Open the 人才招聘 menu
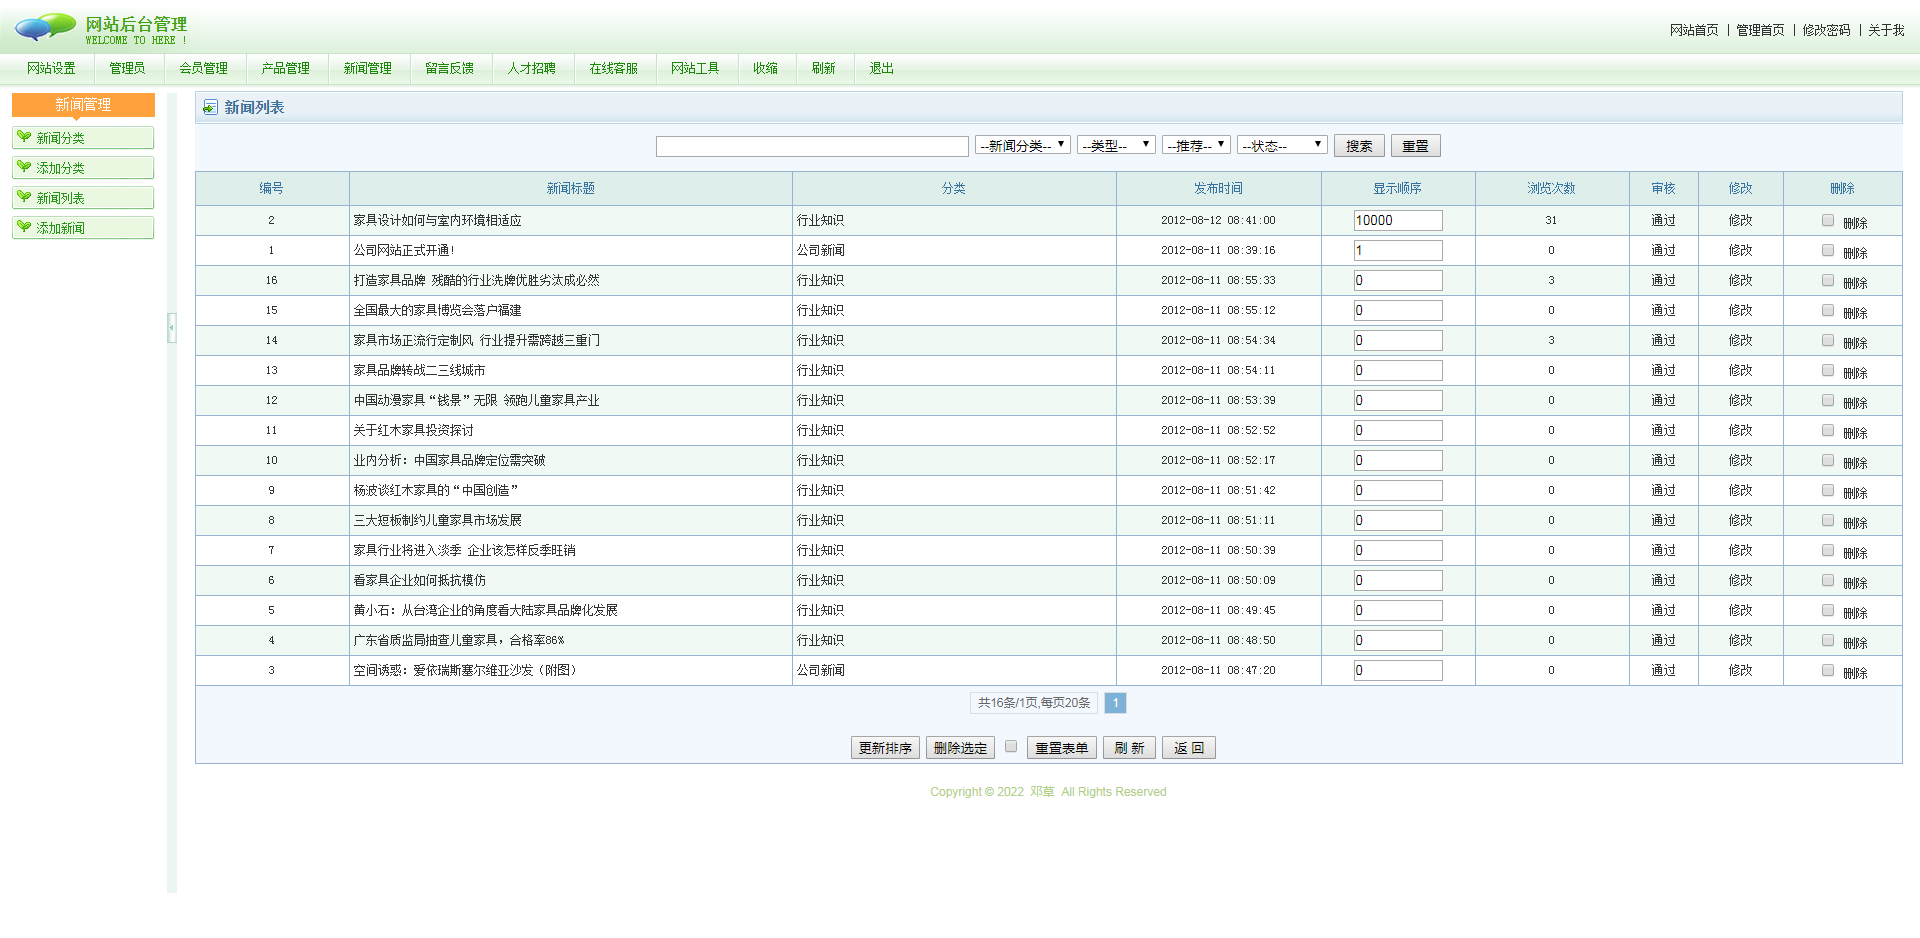The image size is (1920, 938). (532, 68)
